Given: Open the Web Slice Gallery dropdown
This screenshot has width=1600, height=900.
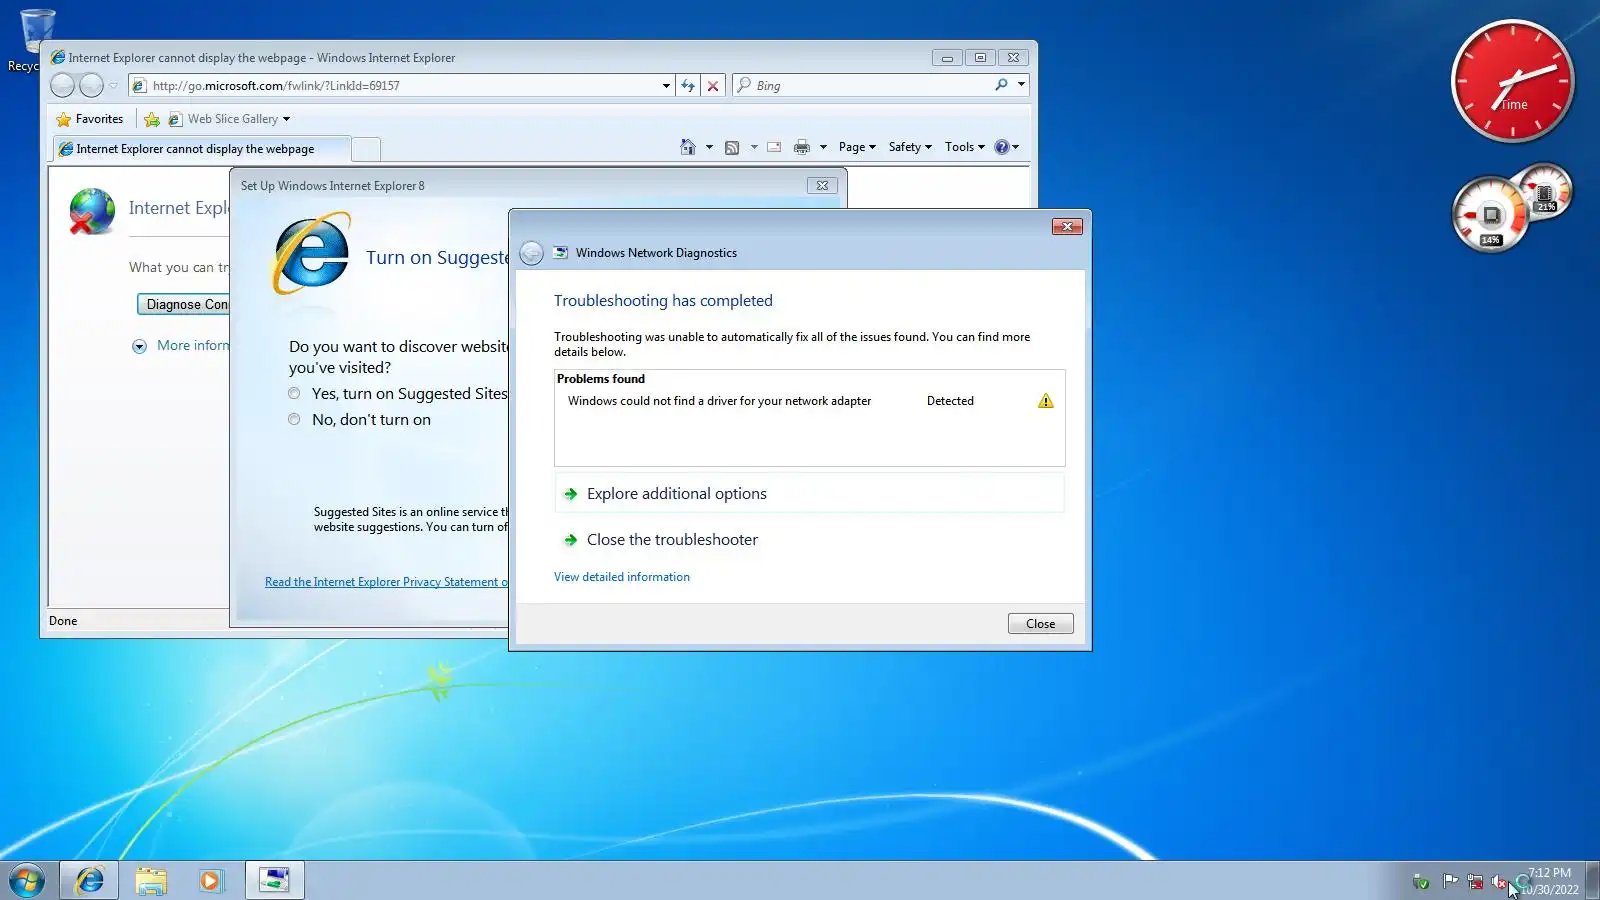Looking at the screenshot, I should pos(229,119).
